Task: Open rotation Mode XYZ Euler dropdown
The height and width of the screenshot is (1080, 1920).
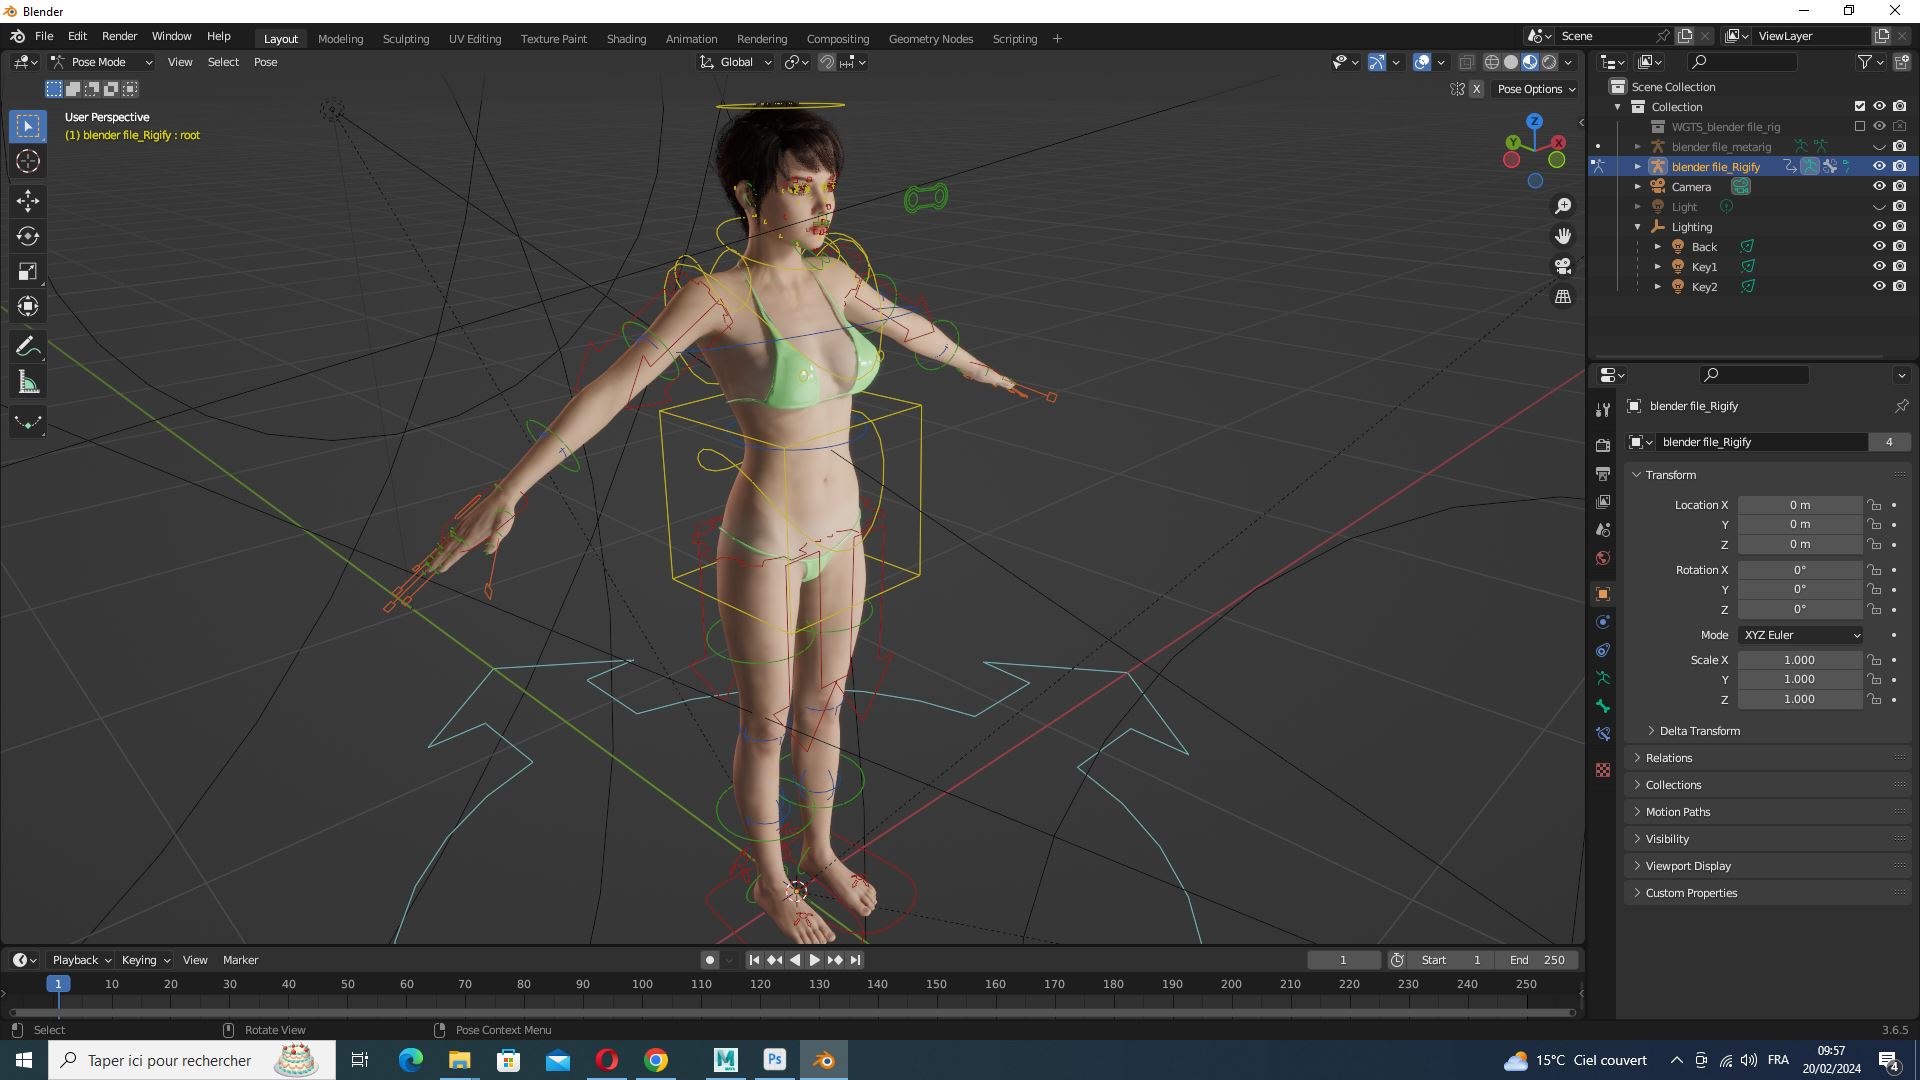Action: tap(1800, 635)
